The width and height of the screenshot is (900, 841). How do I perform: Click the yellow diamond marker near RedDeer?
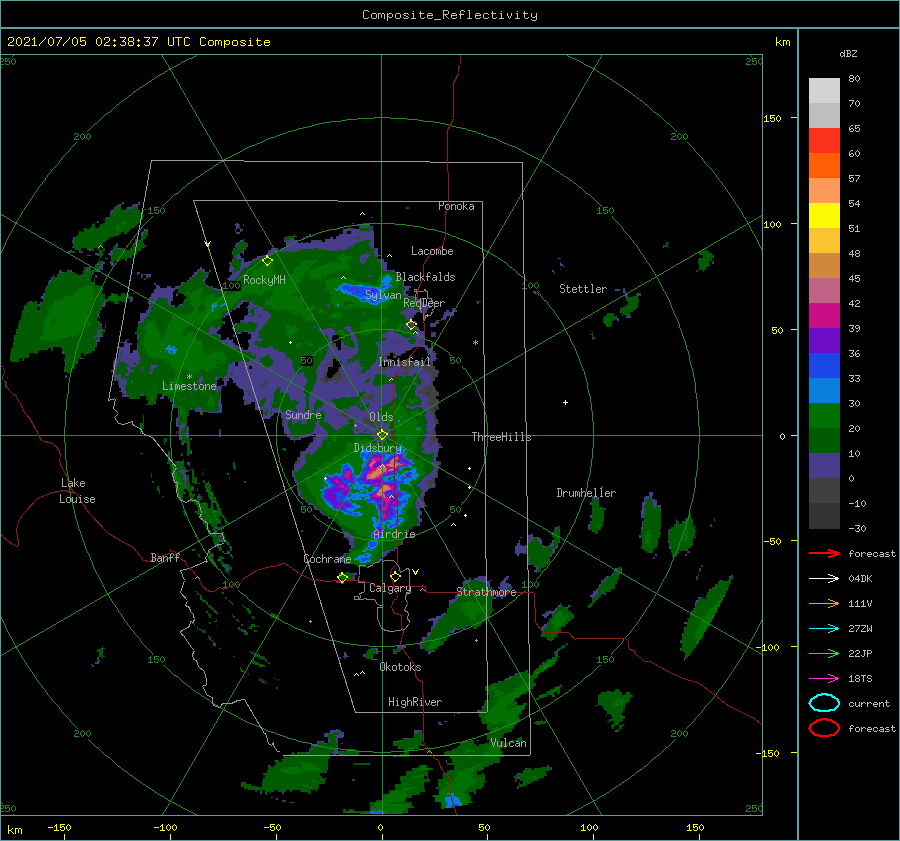pyautogui.click(x=411, y=325)
